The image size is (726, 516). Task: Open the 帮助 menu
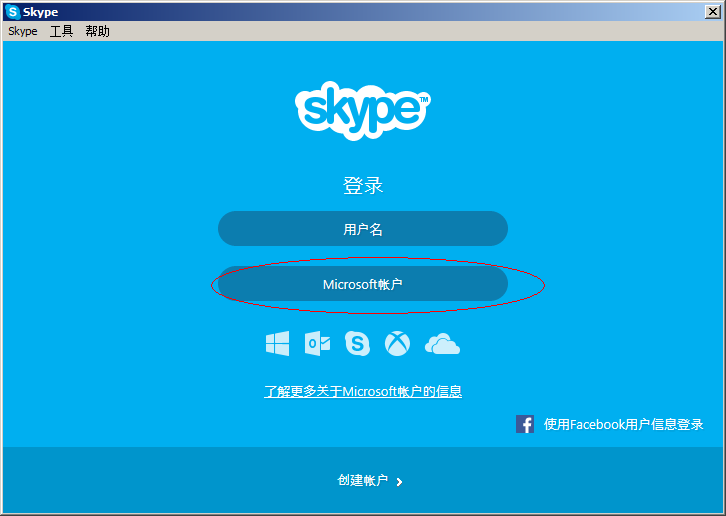click(97, 31)
